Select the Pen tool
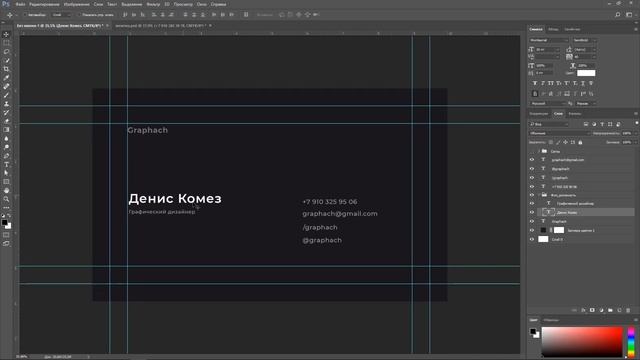The image size is (640, 360). tap(6, 156)
